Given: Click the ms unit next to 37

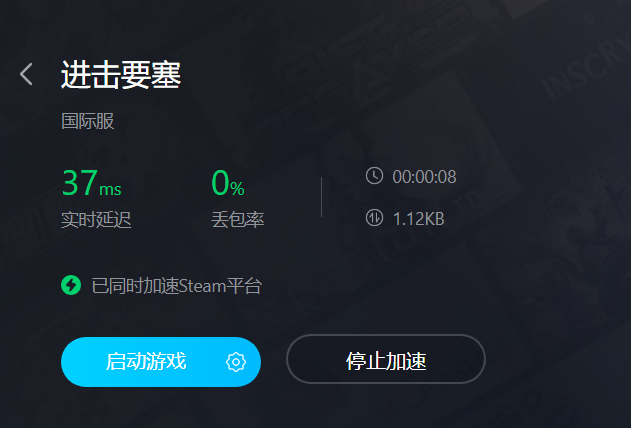Looking at the screenshot, I should [x=110, y=189].
